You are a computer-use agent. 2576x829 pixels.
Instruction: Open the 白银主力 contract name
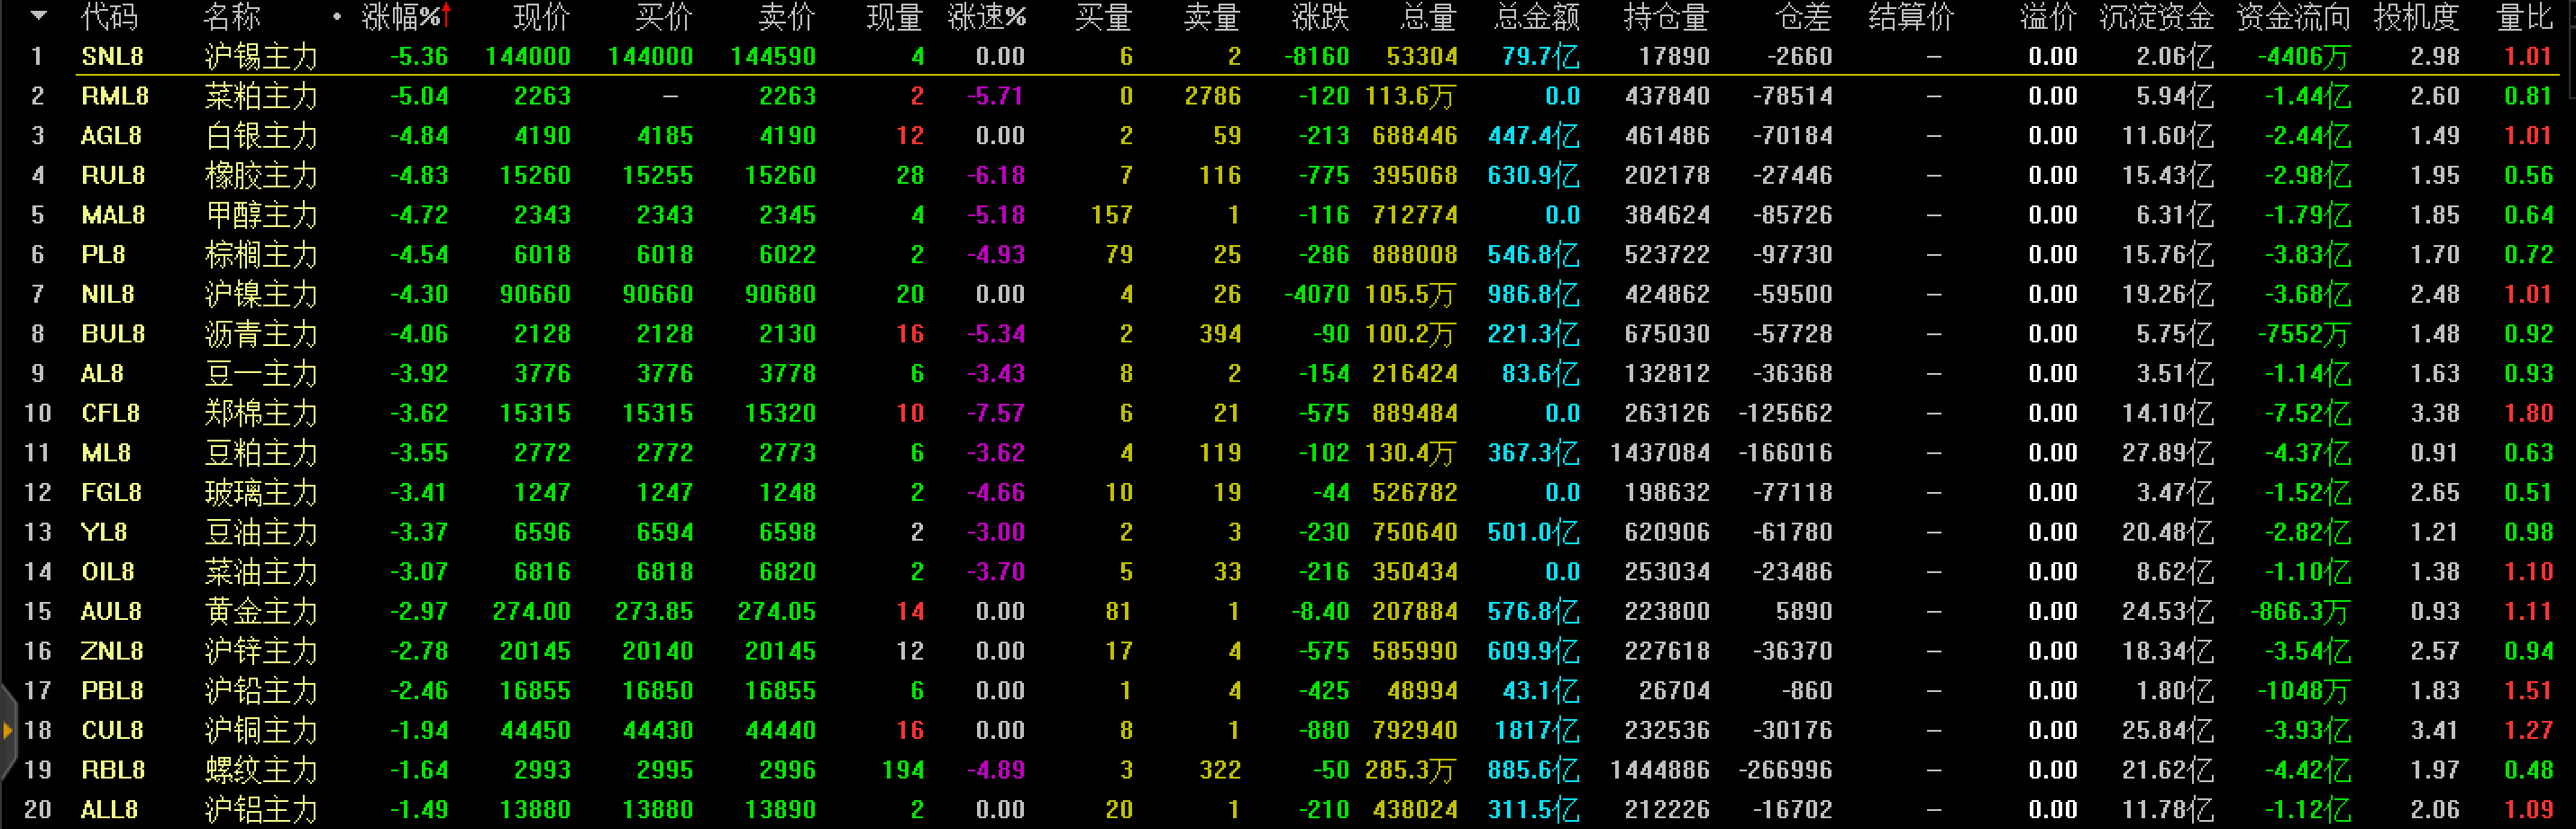(x=261, y=136)
